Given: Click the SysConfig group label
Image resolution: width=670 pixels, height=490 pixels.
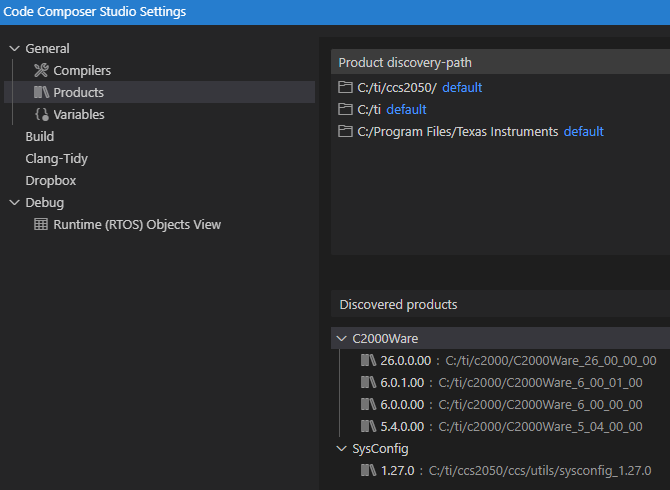Looking at the screenshot, I should click(380, 449).
